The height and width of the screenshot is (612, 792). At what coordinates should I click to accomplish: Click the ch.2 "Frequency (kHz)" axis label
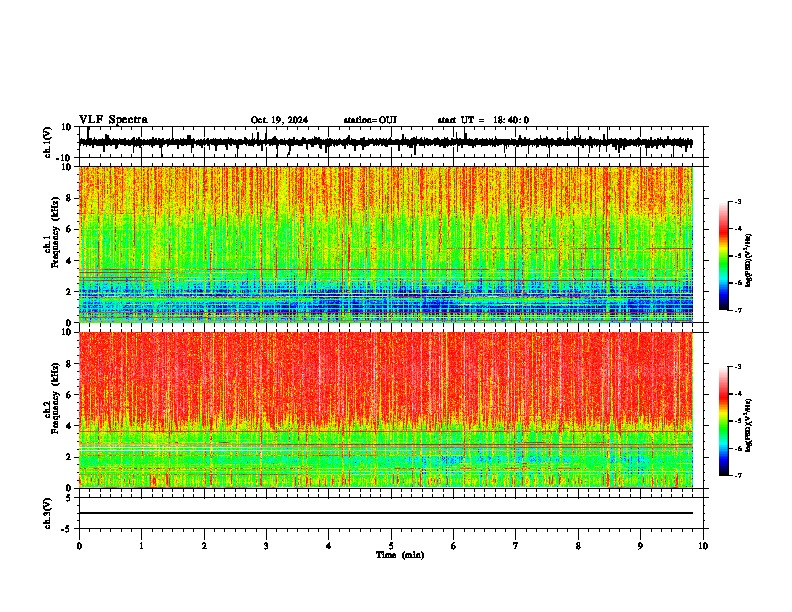coord(54,398)
